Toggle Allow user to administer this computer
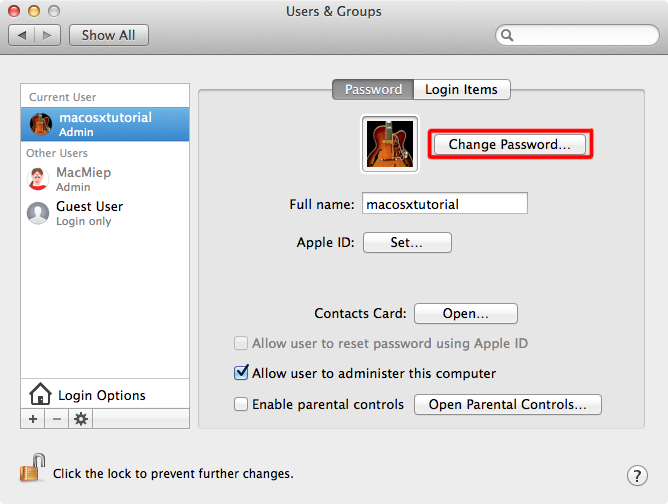 [241, 373]
